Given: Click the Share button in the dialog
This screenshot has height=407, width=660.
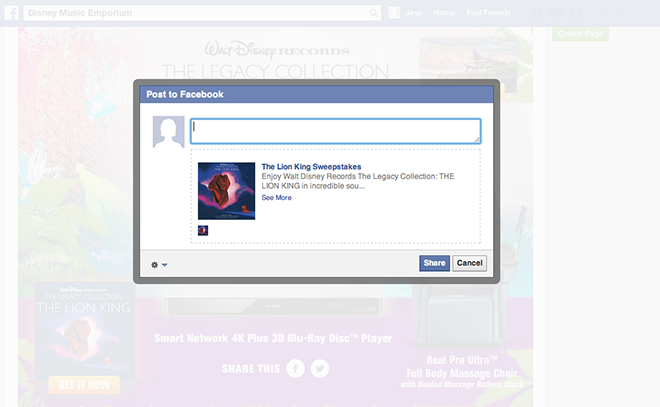Looking at the screenshot, I should coord(434,263).
